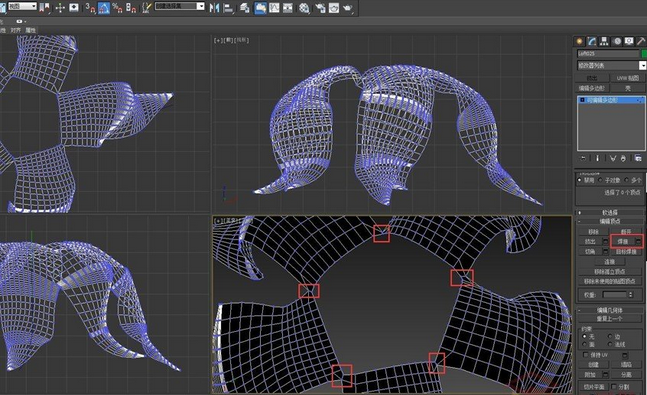This screenshot has width=647, height=395.
Task: Click the 目标焊接 button
Action: click(626, 251)
